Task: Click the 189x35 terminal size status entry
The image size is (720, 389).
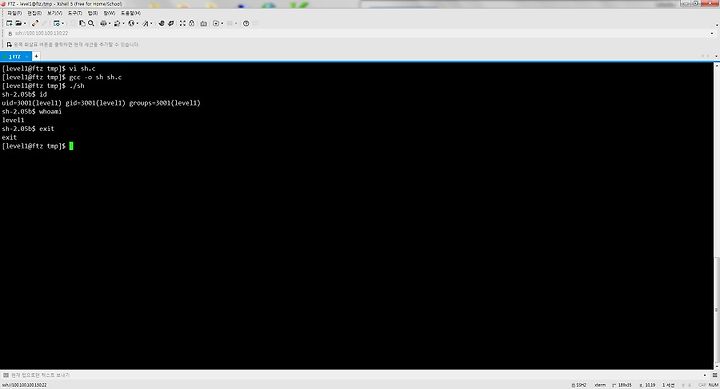Action: (x=622, y=385)
